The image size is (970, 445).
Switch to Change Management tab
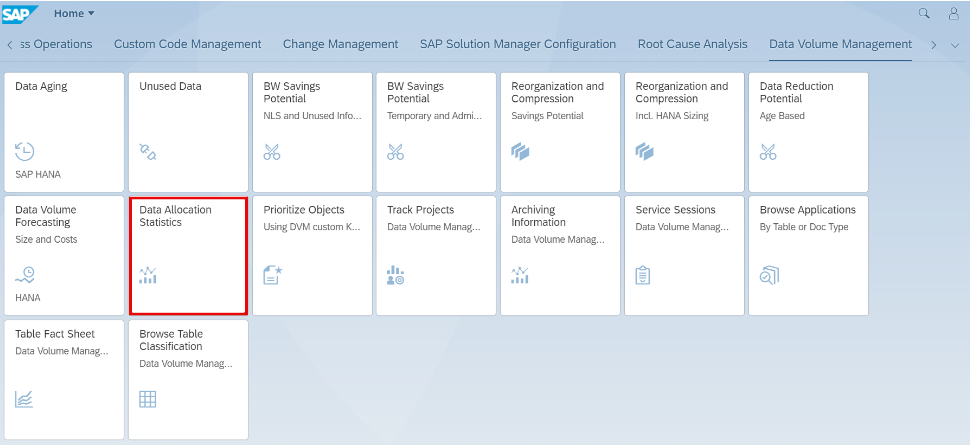pos(340,44)
